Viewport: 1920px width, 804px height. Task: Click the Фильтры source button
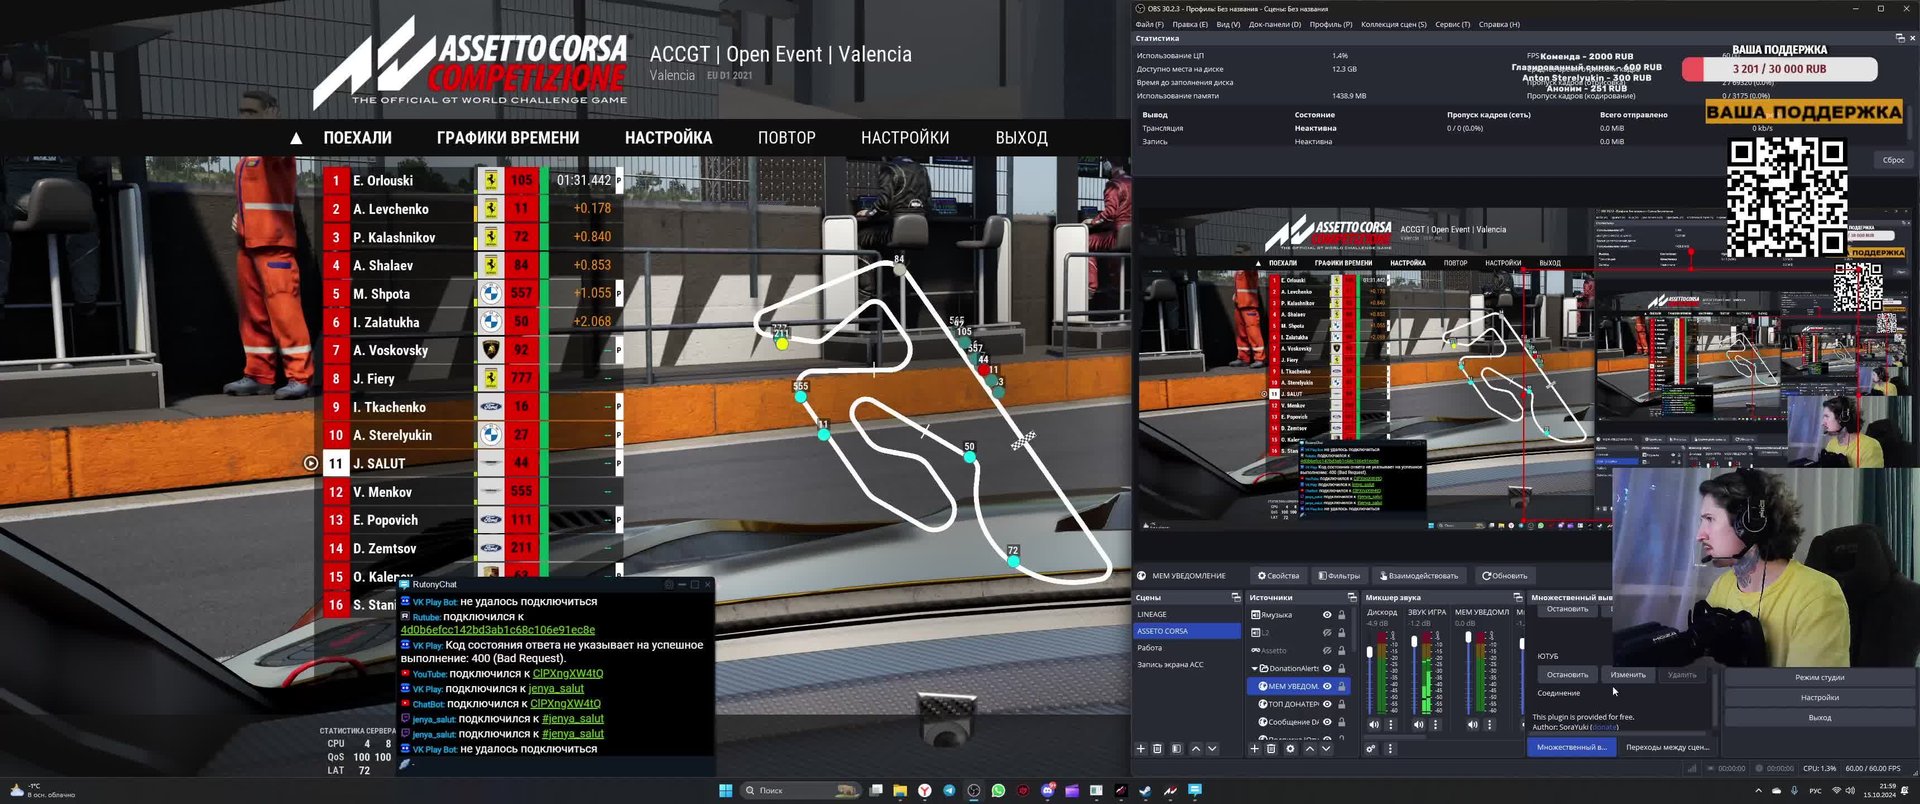pos(1339,576)
